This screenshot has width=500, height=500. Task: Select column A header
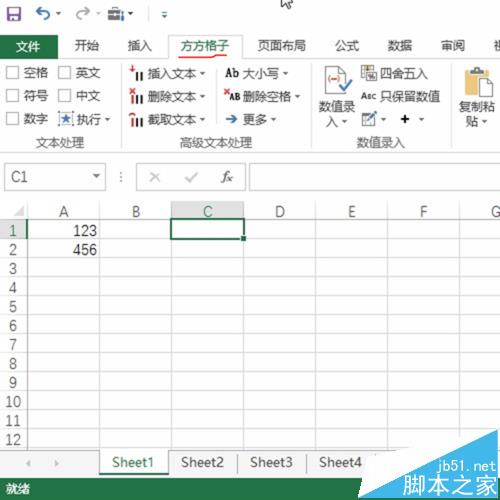(x=63, y=211)
